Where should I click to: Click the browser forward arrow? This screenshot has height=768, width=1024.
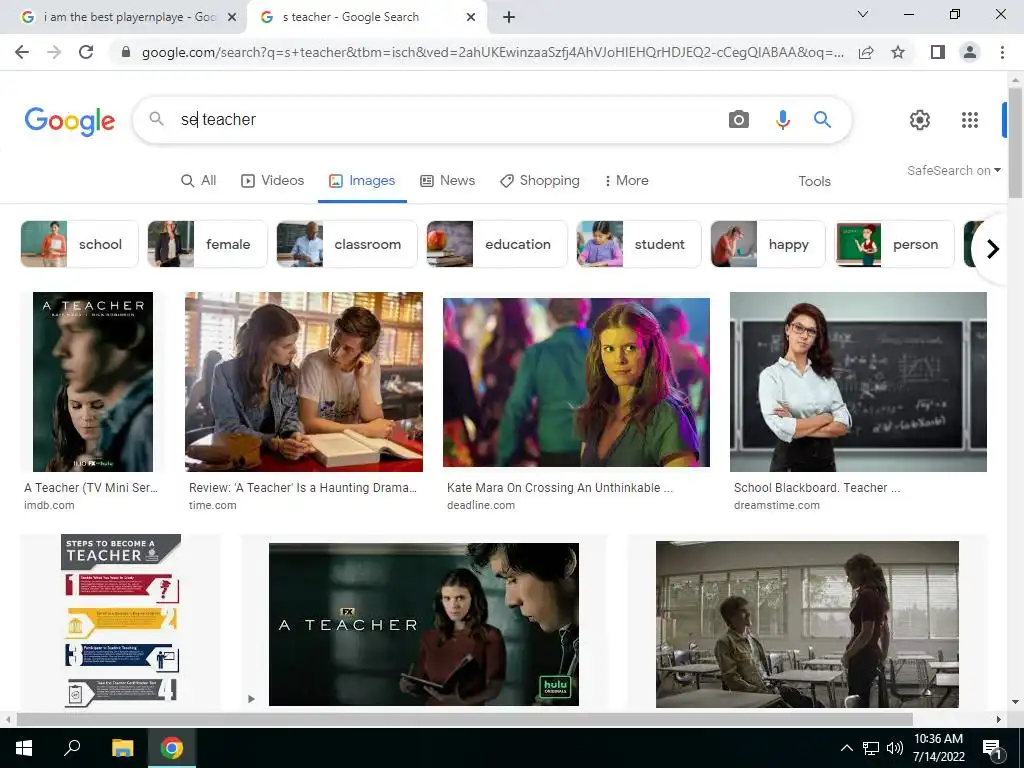(54, 52)
